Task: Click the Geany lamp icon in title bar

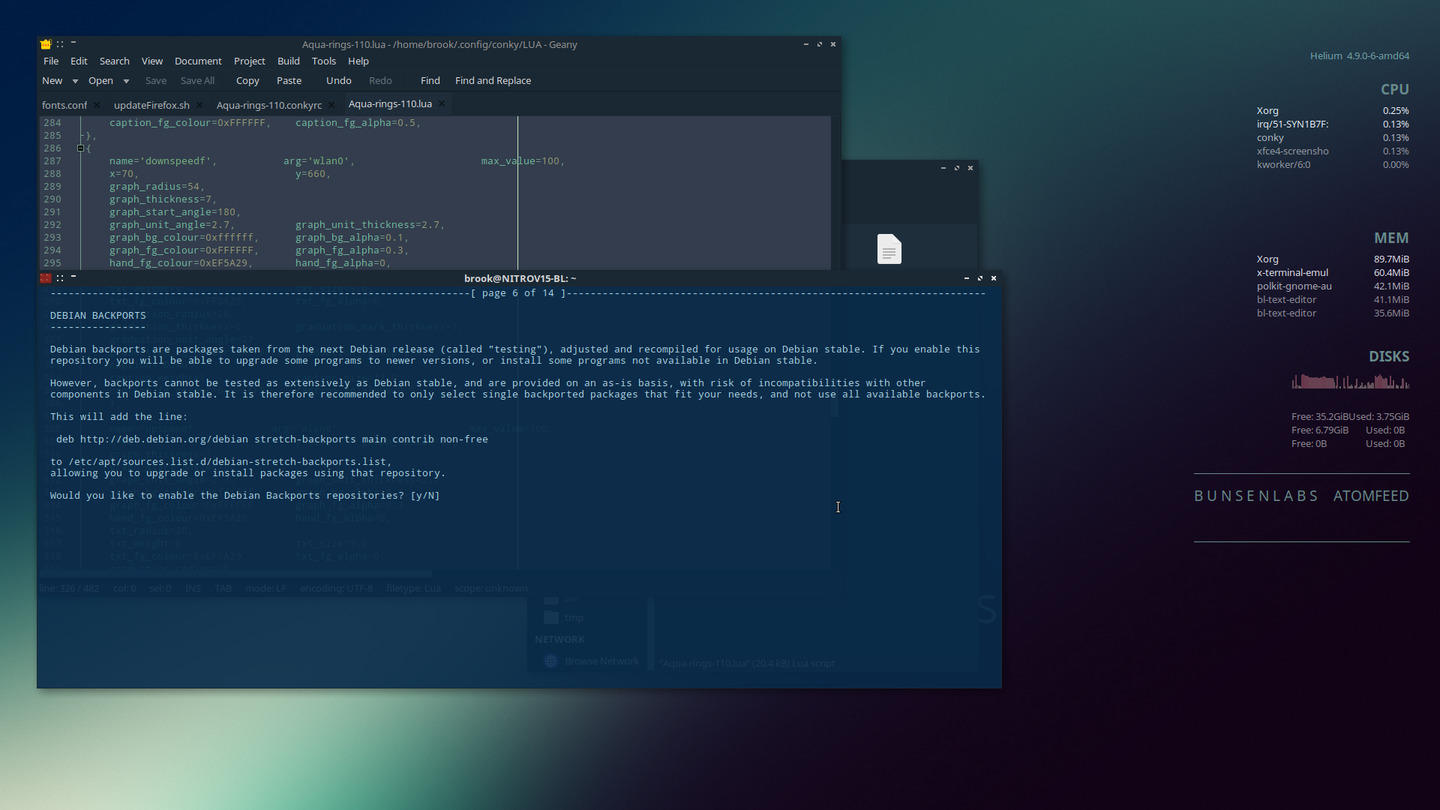Action: (45, 44)
